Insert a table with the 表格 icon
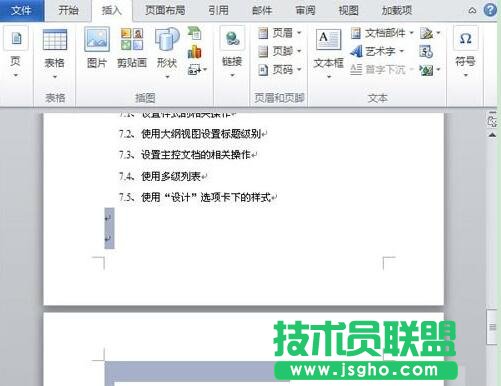 55,40
